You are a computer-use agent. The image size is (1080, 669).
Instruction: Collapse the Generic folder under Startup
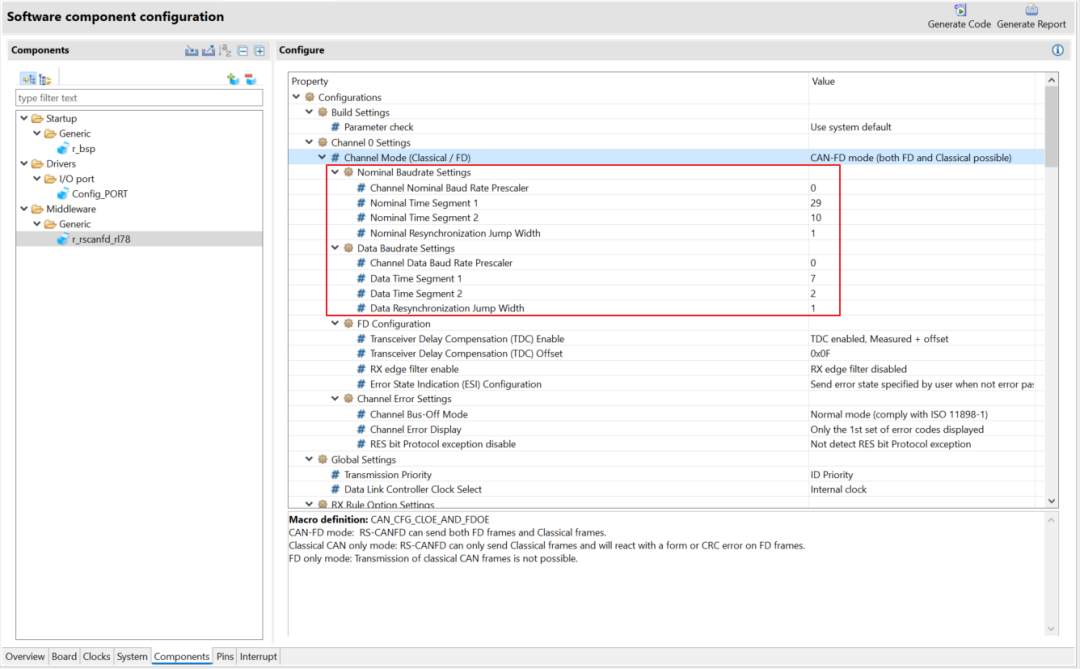point(37,134)
